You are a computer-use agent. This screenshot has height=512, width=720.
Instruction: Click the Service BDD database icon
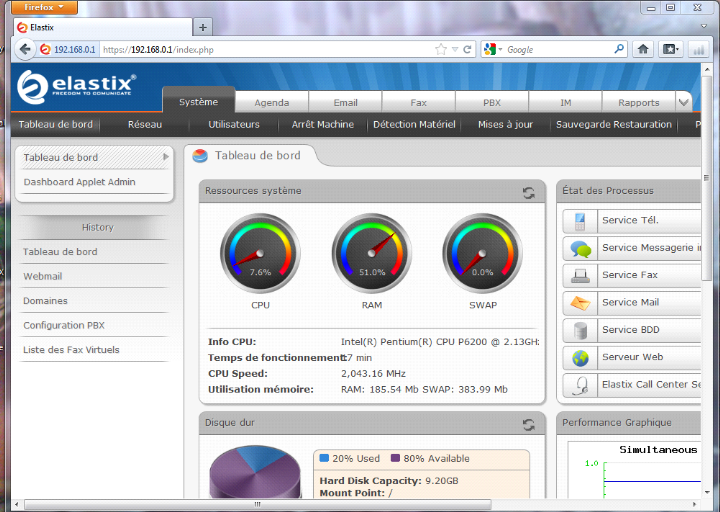click(580, 330)
